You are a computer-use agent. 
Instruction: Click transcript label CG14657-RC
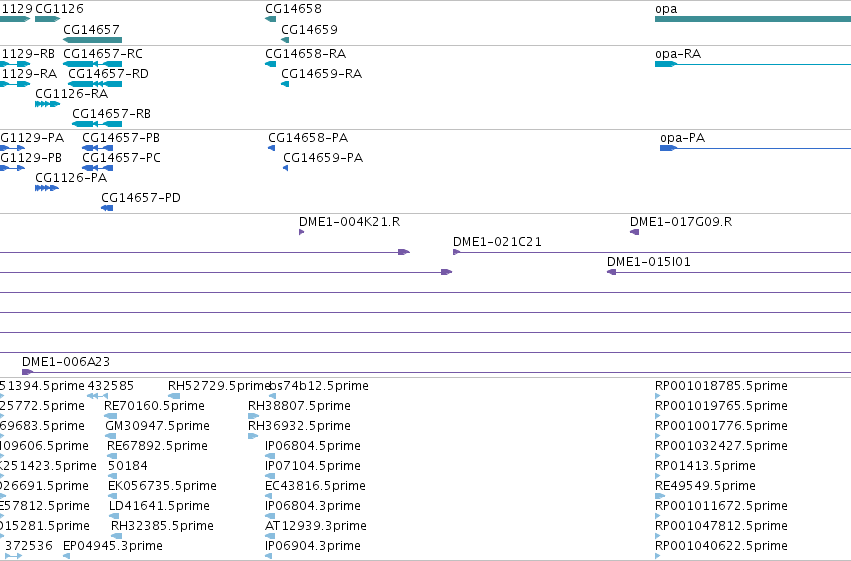[x=103, y=54]
